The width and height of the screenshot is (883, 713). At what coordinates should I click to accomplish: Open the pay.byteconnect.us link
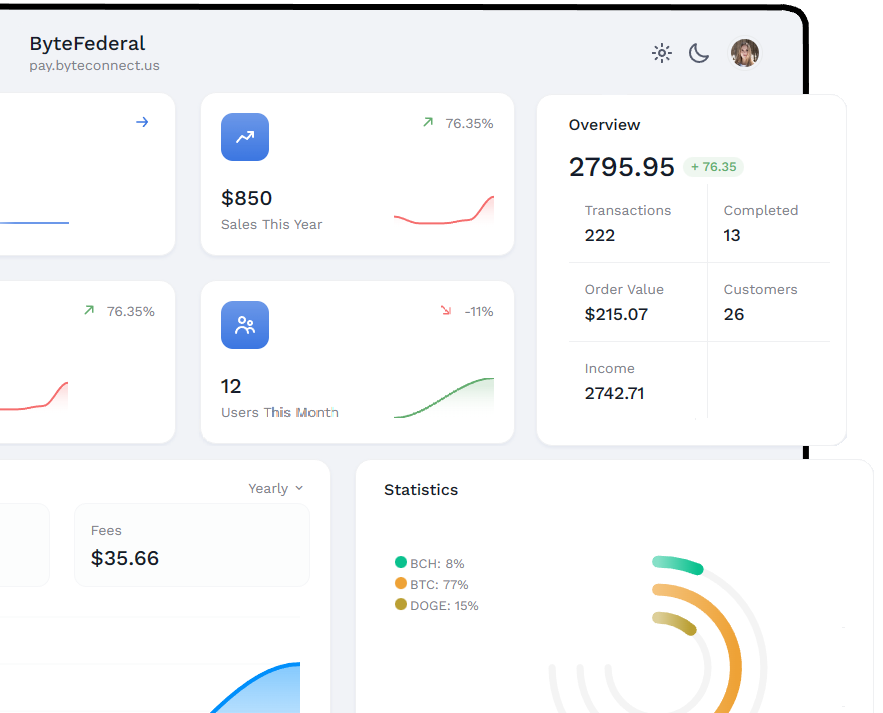[94, 65]
